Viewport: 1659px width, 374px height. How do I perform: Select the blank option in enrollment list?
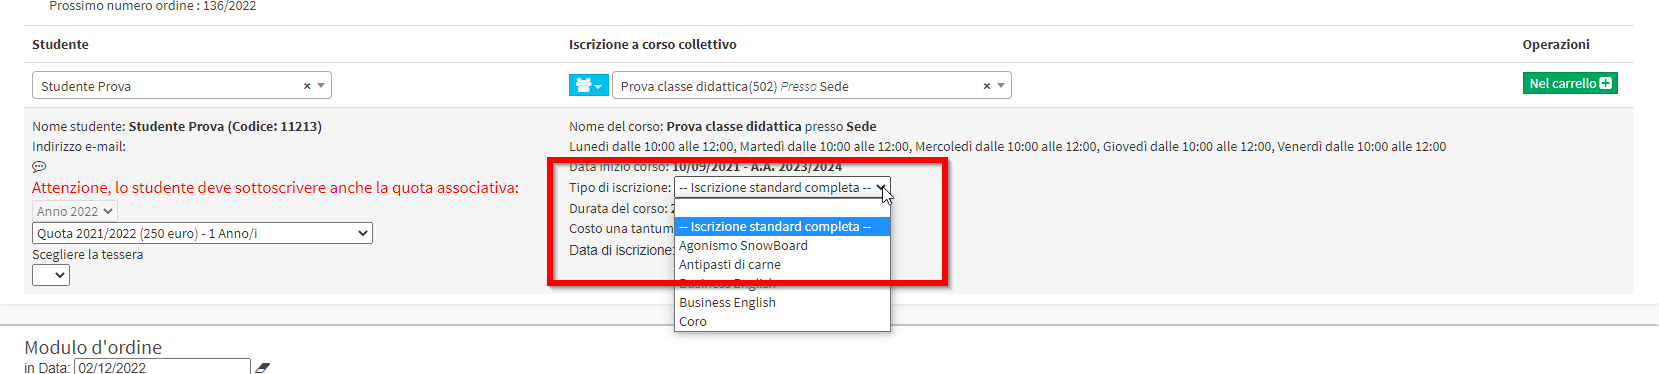point(782,208)
